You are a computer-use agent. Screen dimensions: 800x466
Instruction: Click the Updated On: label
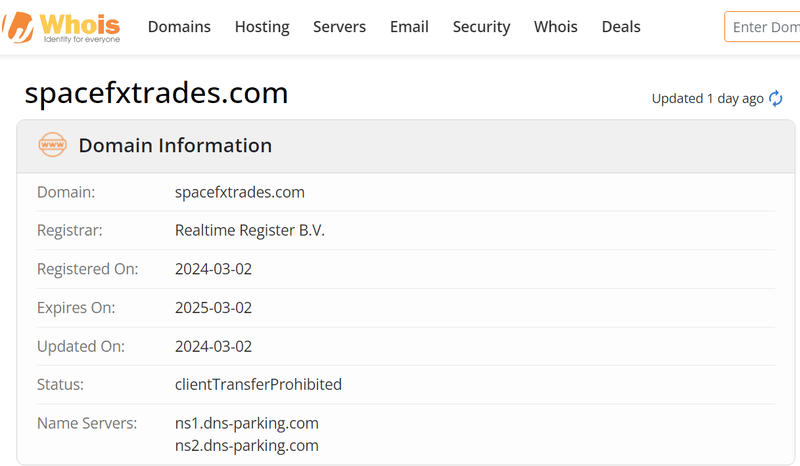coord(81,347)
